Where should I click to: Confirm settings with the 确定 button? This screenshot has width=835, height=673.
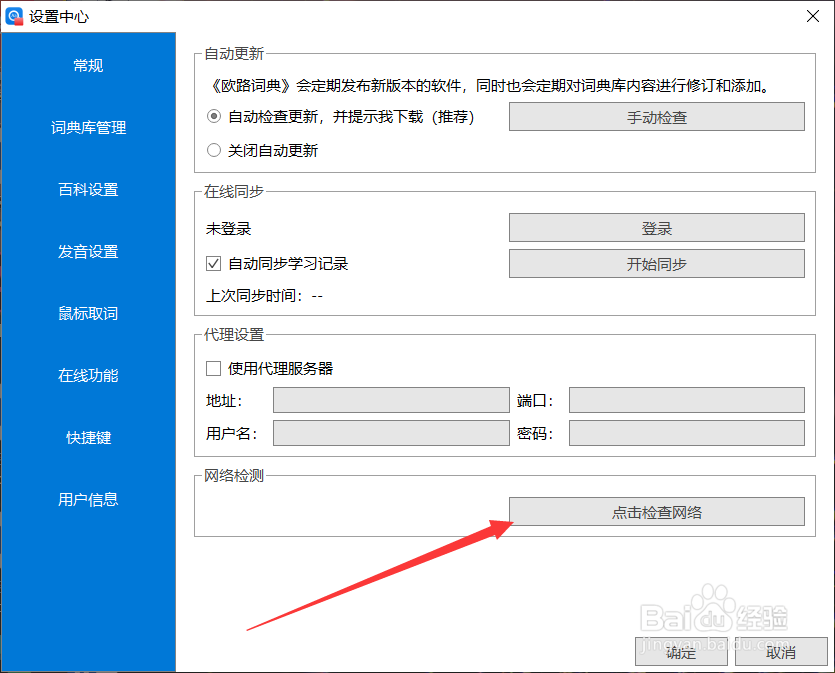tap(681, 652)
